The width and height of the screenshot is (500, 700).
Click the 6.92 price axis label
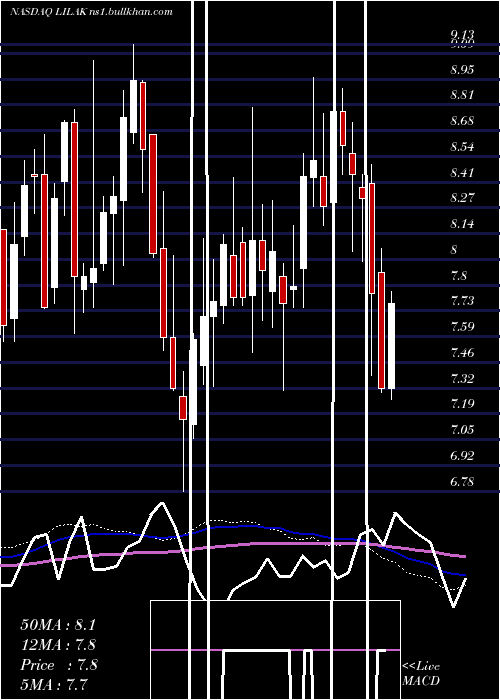[x=462, y=456]
